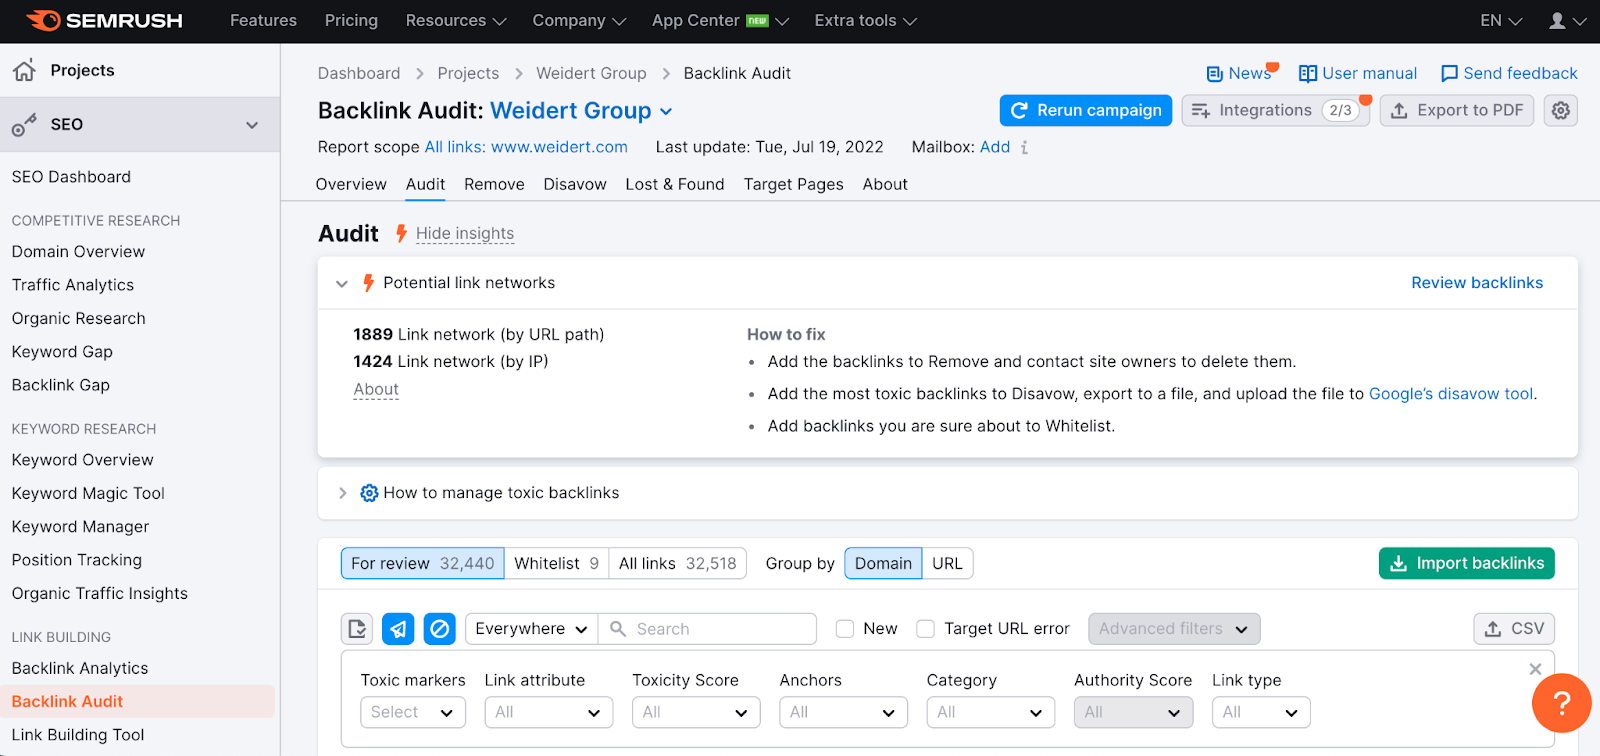Open Keyword Magic Tool in sidebar
Screen dimensions: 1600x756
click(x=88, y=493)
